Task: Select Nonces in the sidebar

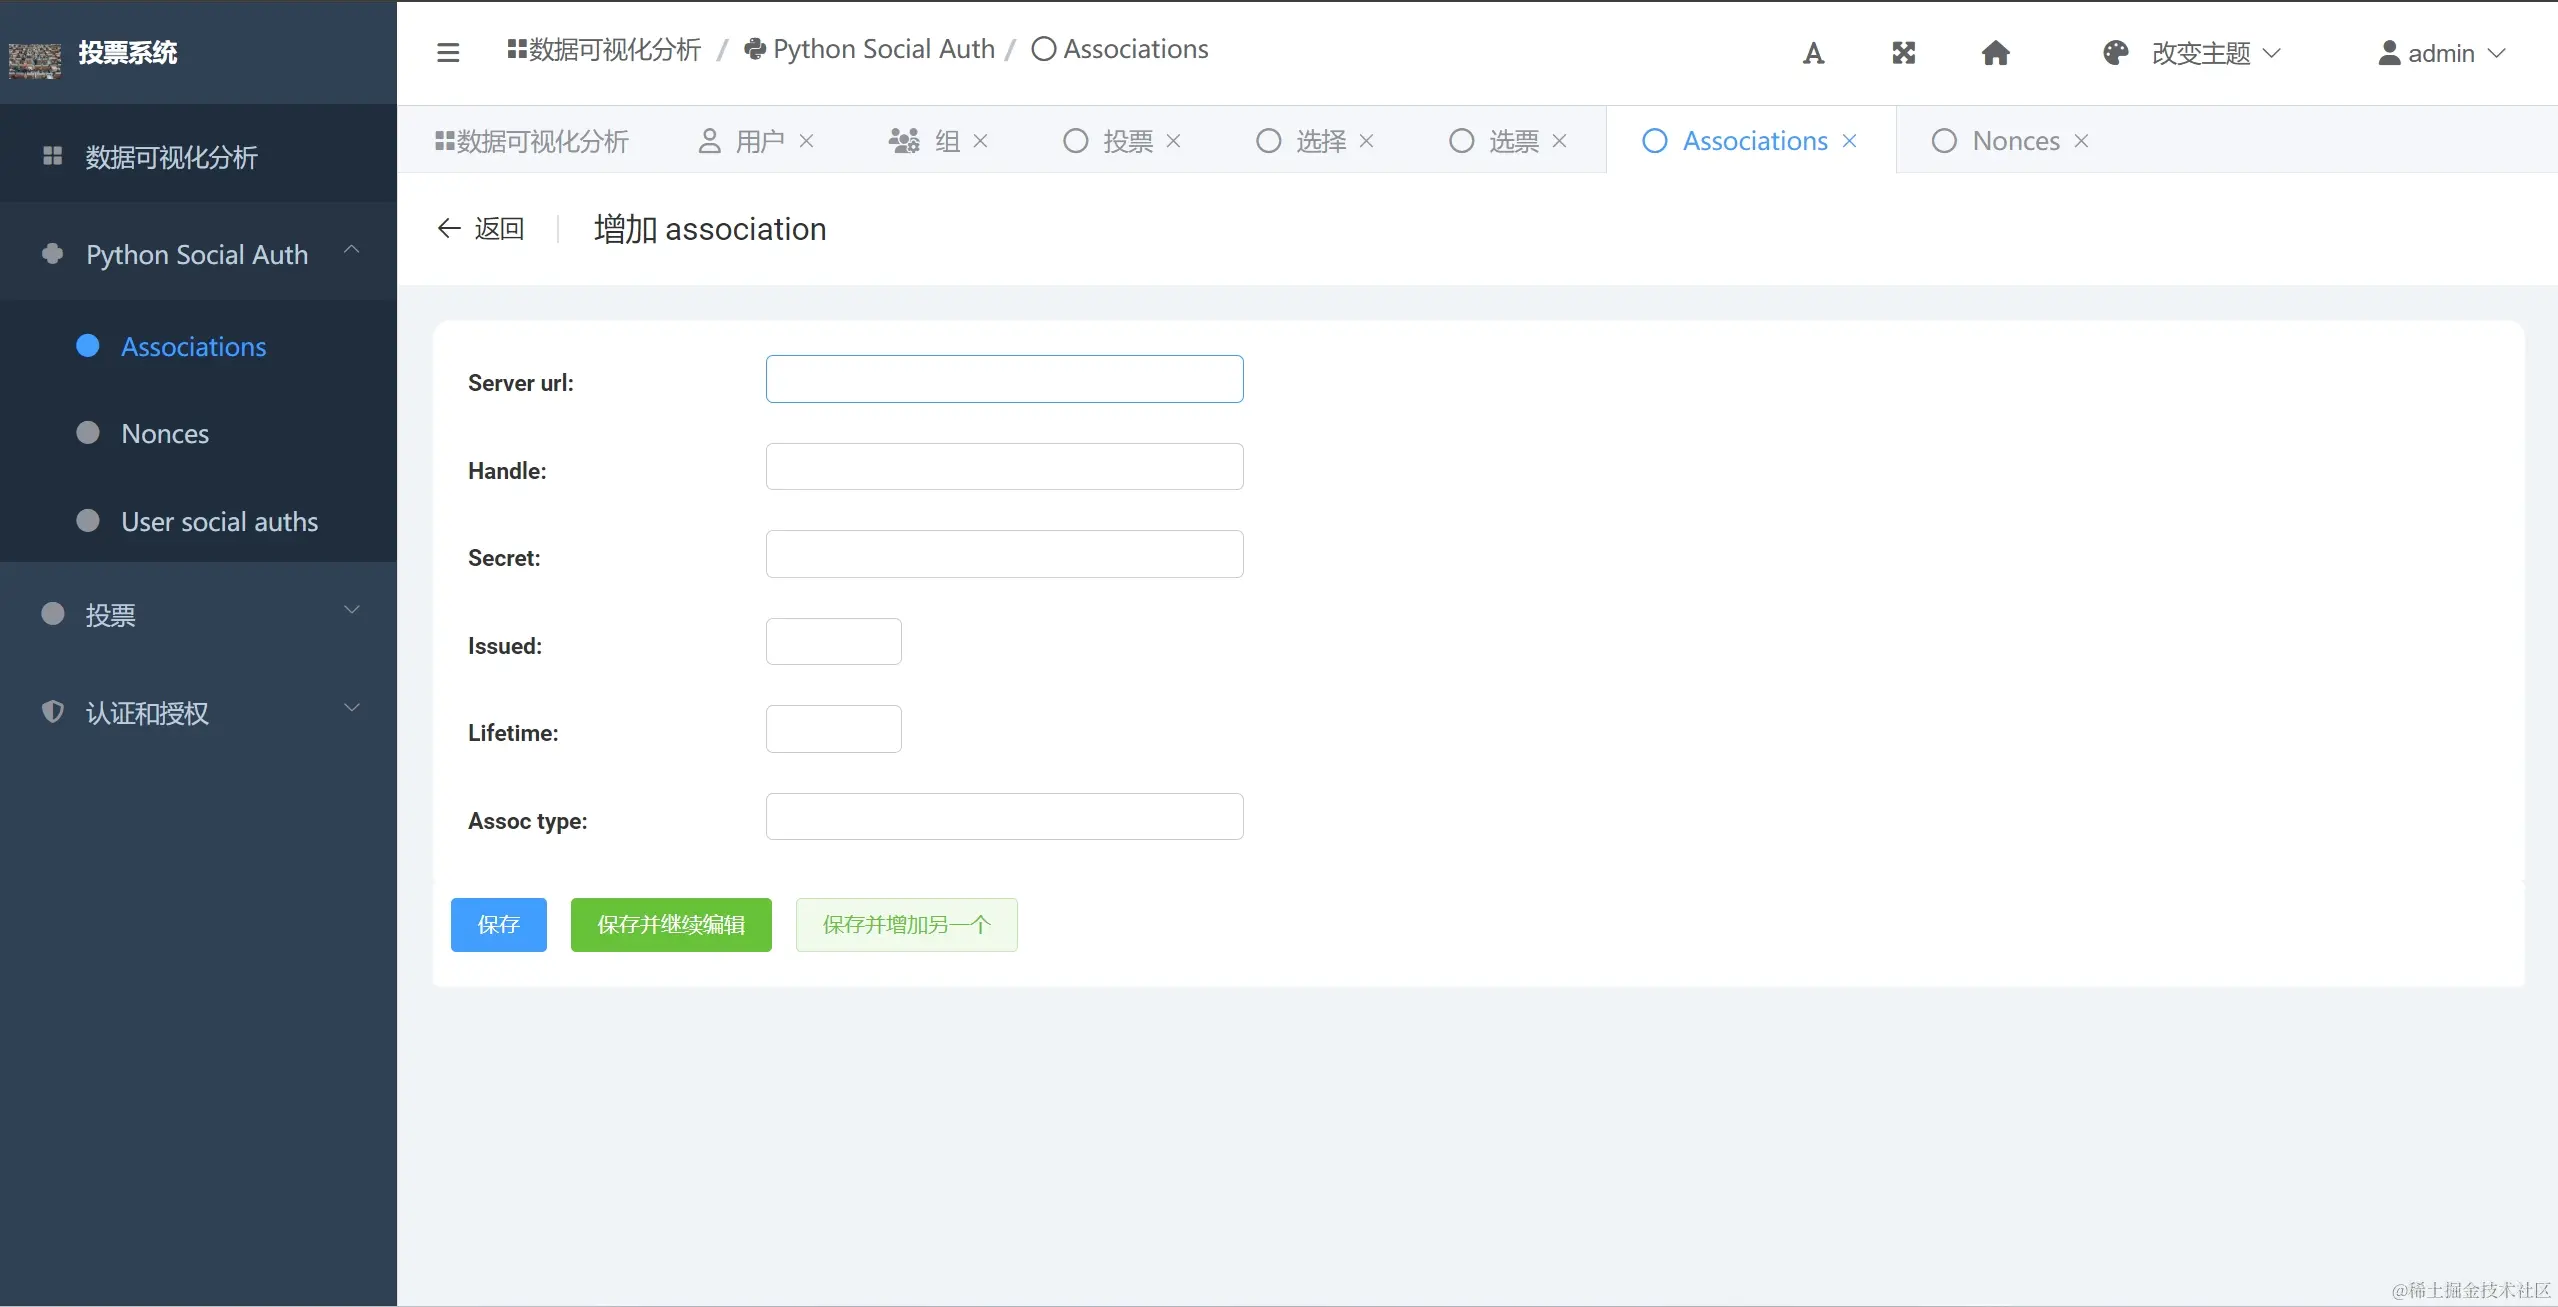Action: pyautogui.click(x=165, y=434)
